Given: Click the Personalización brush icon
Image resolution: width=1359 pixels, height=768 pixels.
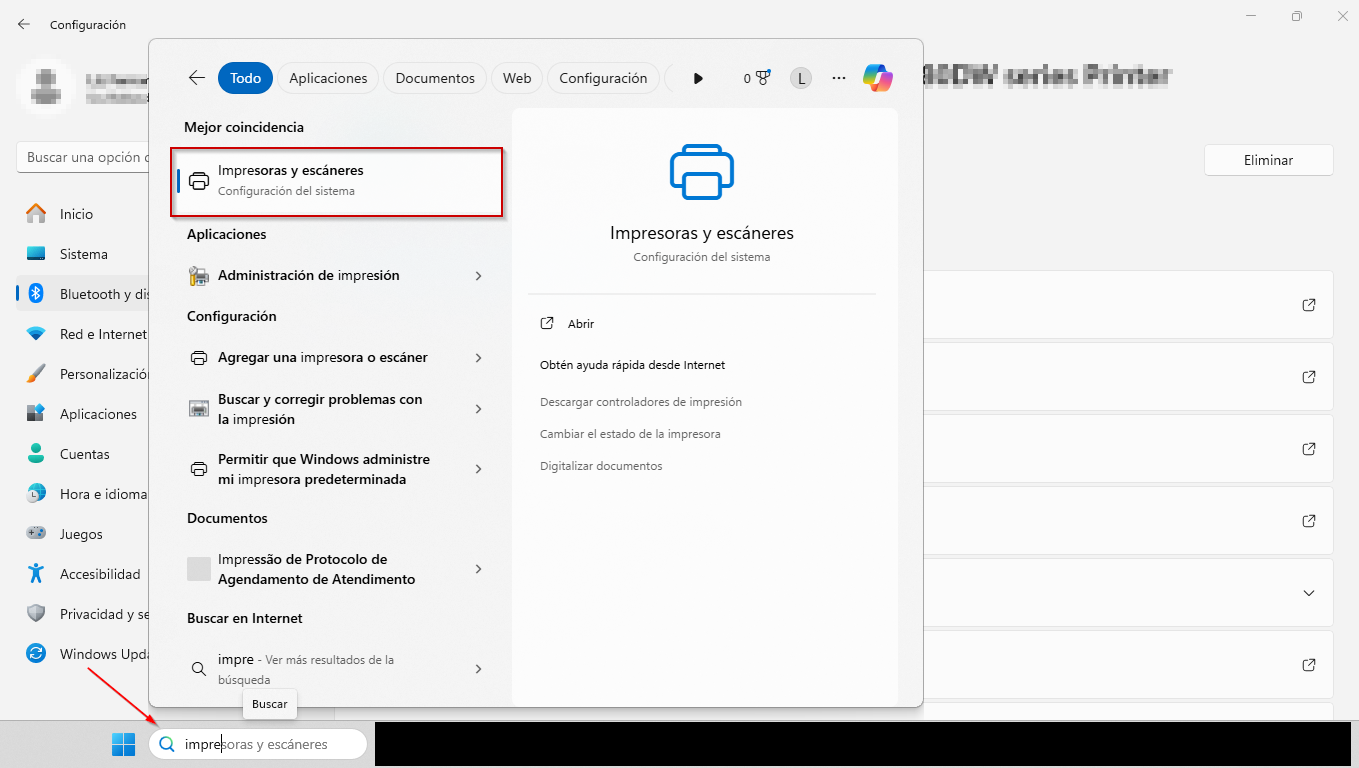Looking at the screenshot, I should pos(36,374).
